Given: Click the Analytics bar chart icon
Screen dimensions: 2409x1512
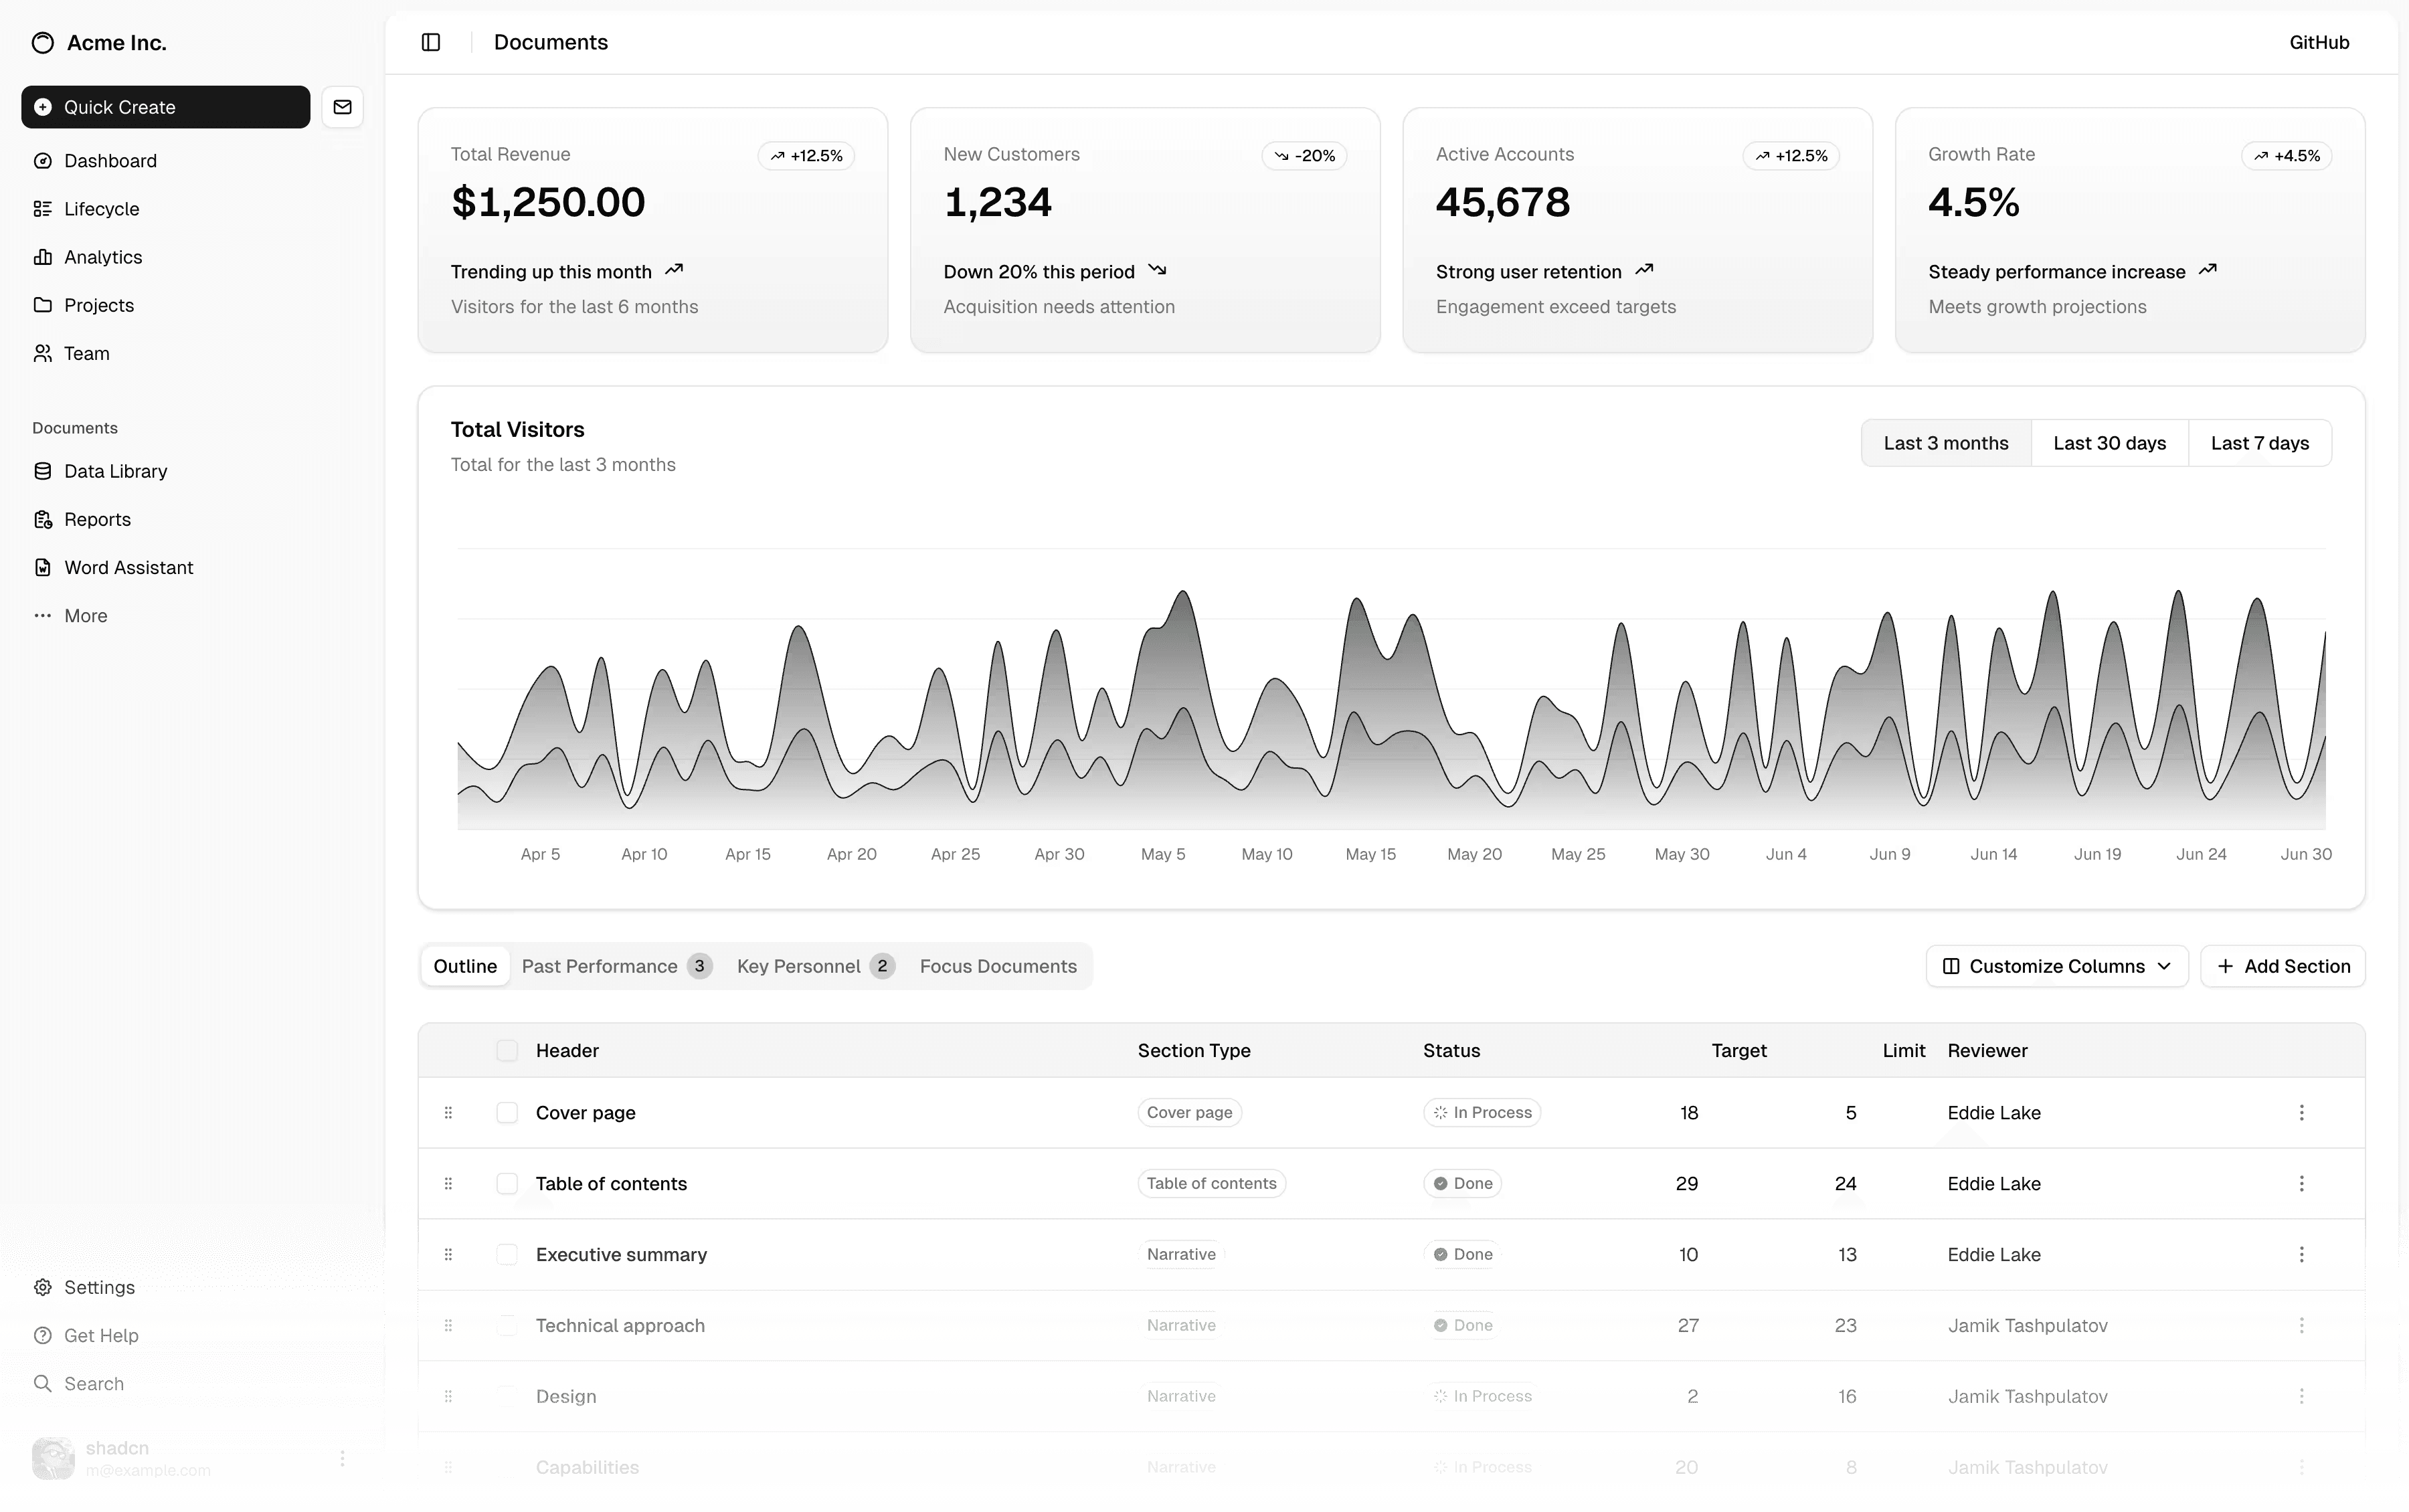Looking at the screenshot, I should click(x=42, y=257).
